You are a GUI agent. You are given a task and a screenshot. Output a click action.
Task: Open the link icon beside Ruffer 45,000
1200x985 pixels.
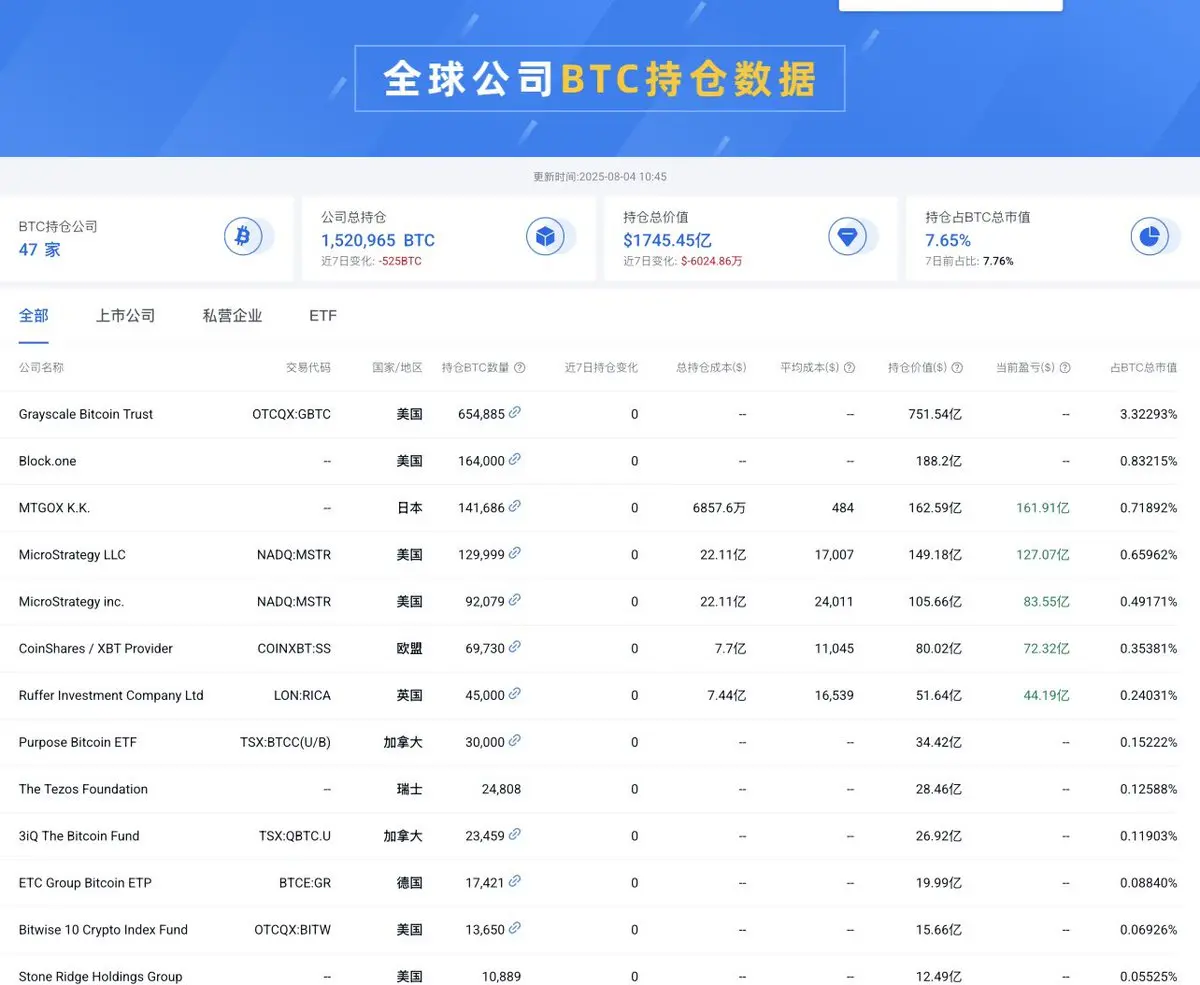(515, 694)
